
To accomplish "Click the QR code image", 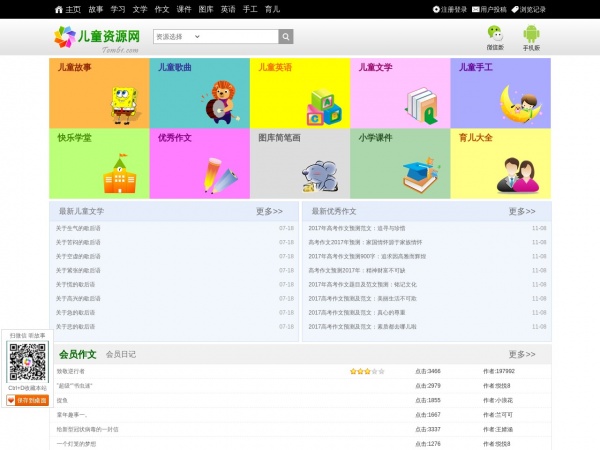I will 27,362.
